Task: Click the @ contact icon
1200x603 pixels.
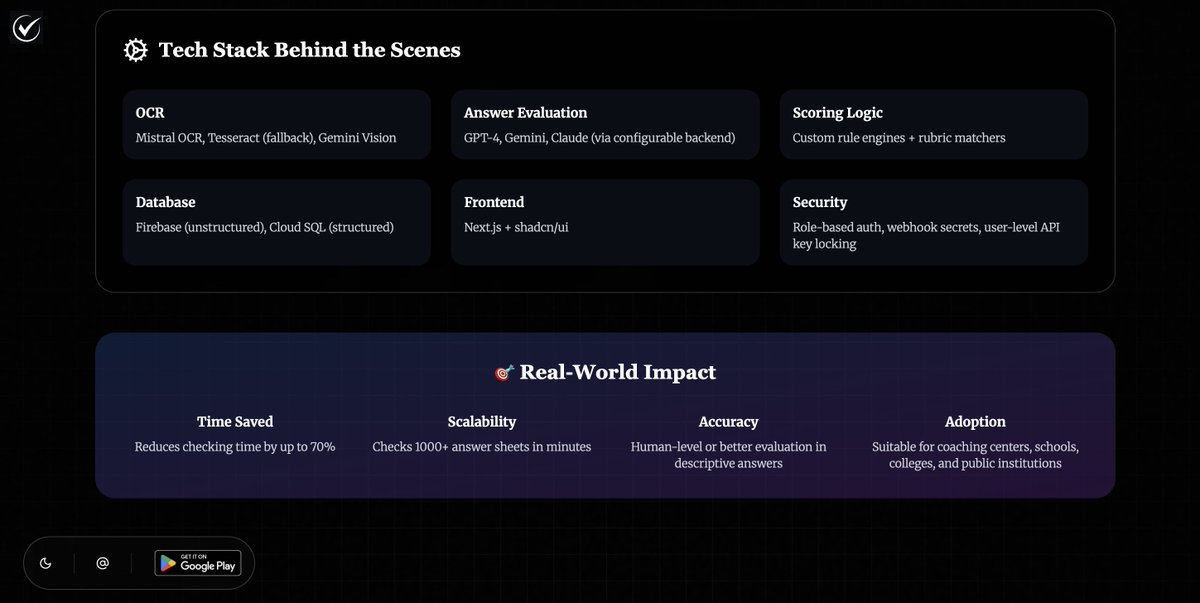Action: [x=102, y=563]
